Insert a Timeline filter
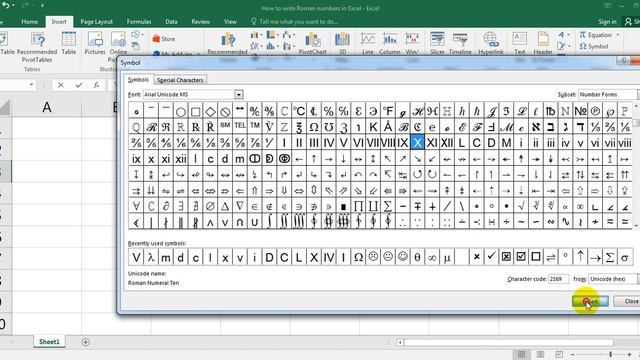 [x=460, y=44]
